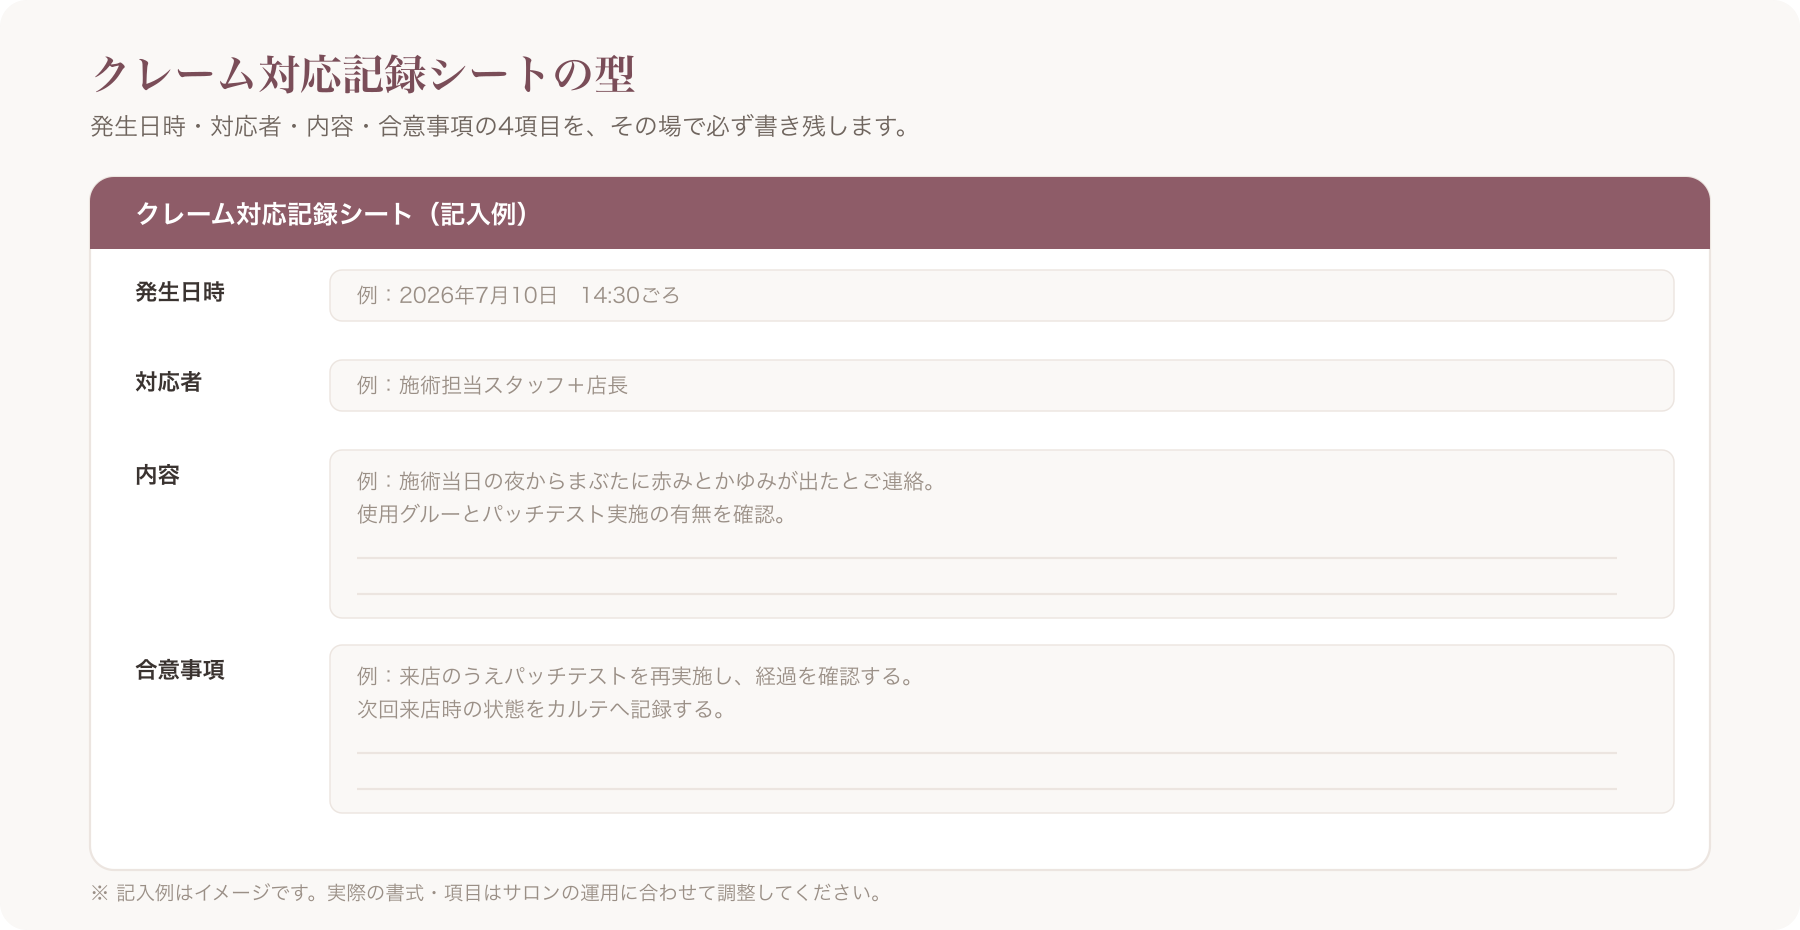Click the subtitle describing the 4項目
Screen dimensions: 1800x930
tap(500, 127)
